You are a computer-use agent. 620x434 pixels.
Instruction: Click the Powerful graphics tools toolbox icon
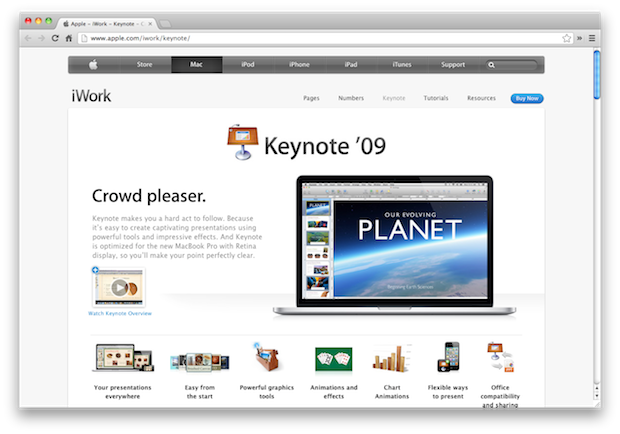(x=267, y=357)
